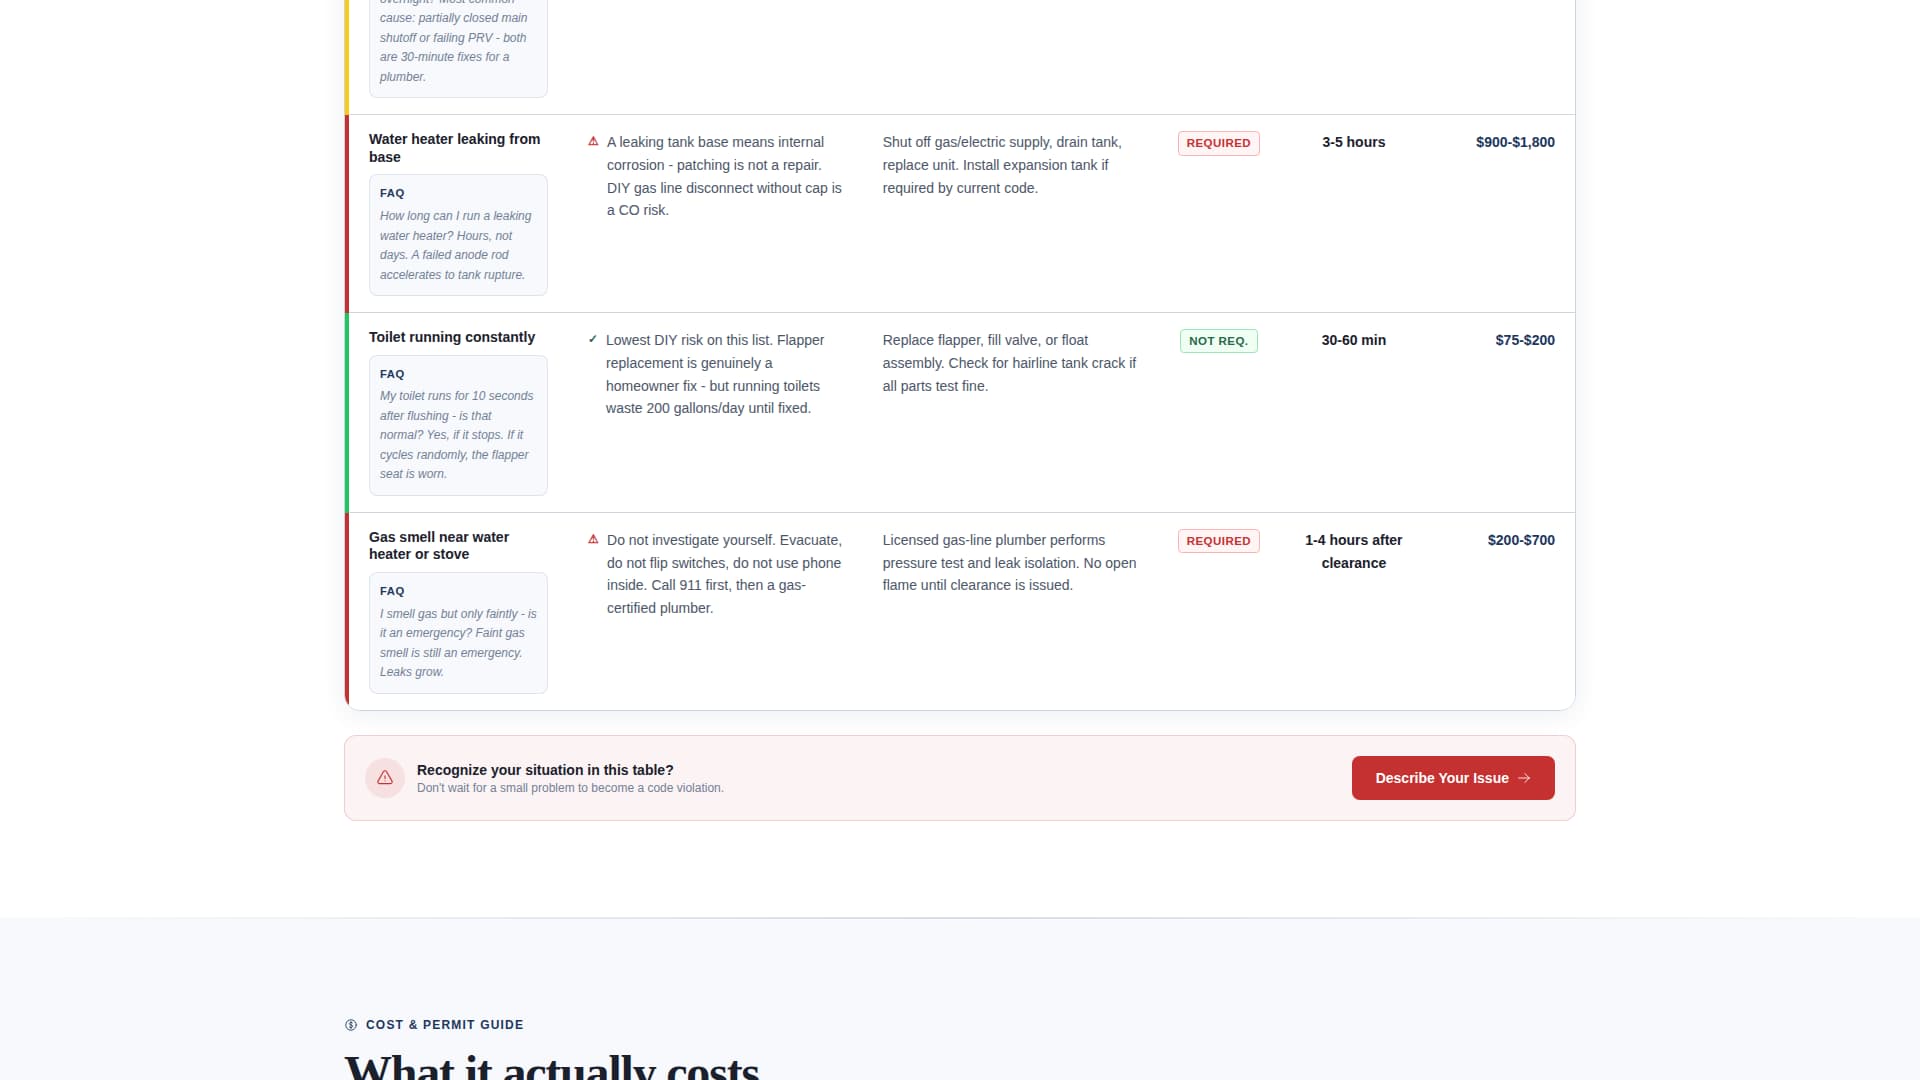1920x1080 pixels.
Task: Click the $900-$1,800 price
Action: click(x=1515, y=142)
